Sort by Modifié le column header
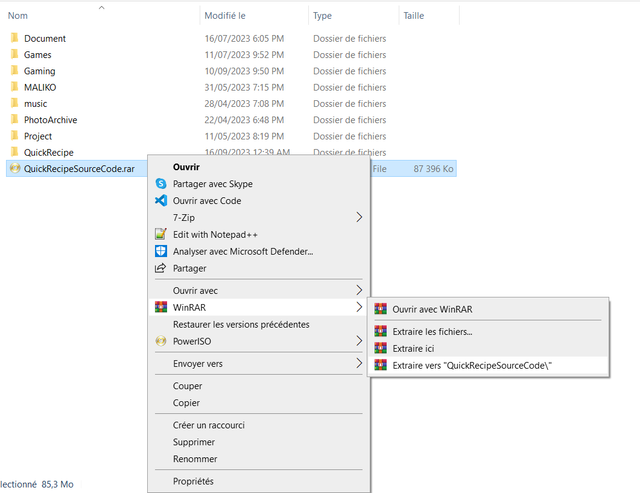640x493 pixels. coord(225,16)
